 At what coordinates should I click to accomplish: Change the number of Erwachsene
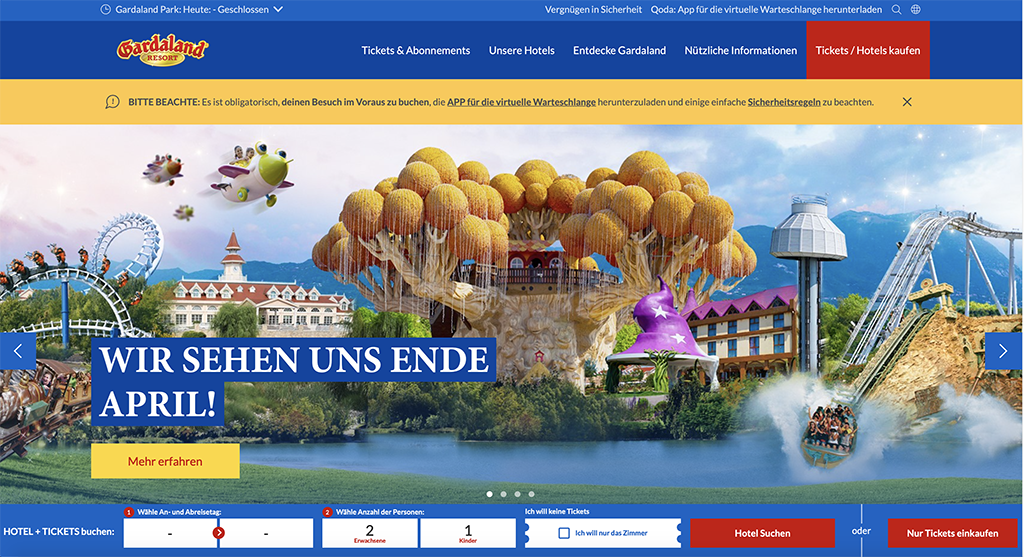point(370,533)
